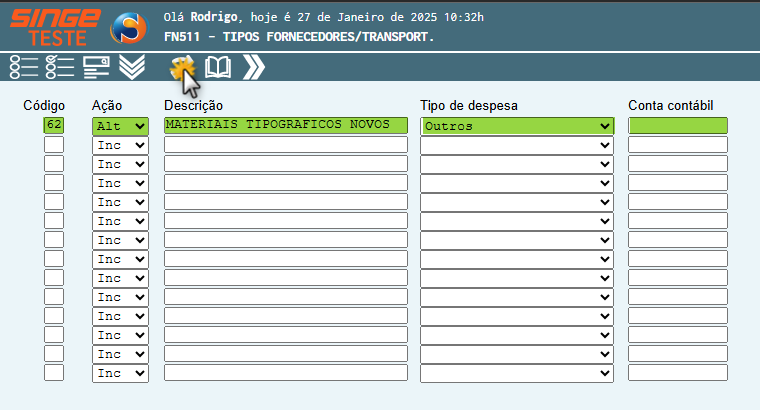The height and width of the screenshot is (410, 760).
Task: Click the triple down-chevron icon
Action: [132, 67]
